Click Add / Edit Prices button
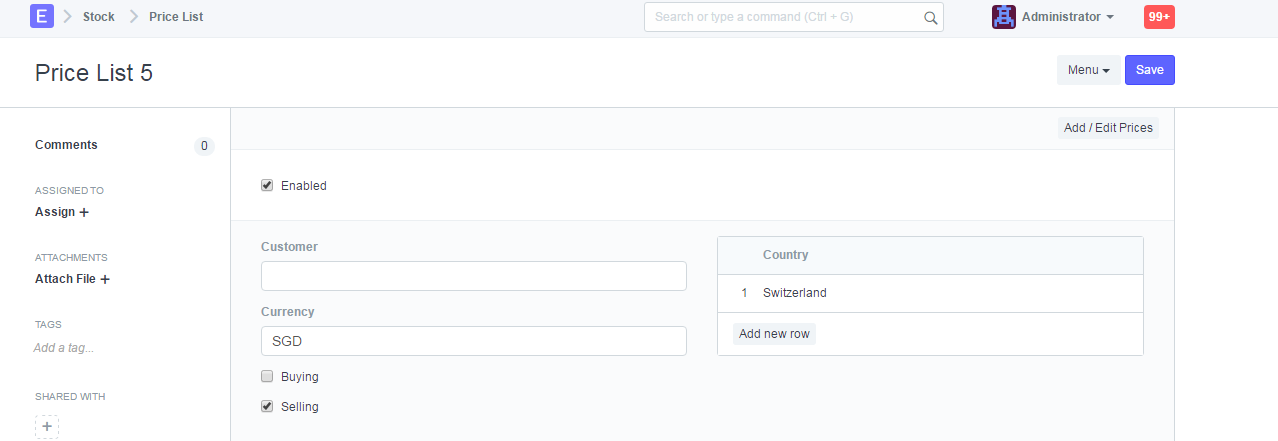The width and height of the screenshot is (1278, 441). (x=1108, y=128)
